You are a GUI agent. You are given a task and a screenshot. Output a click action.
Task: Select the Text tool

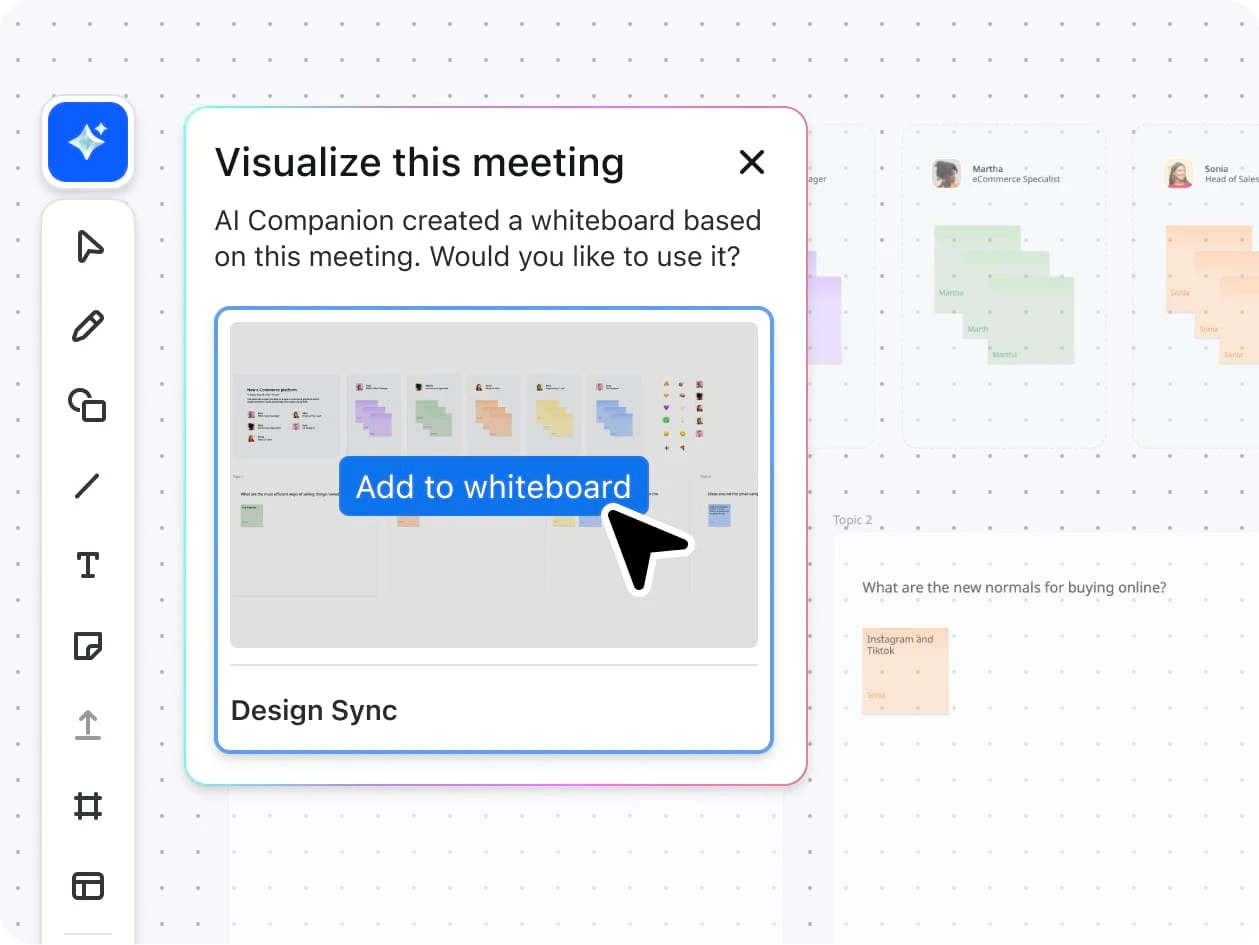click(x=88, y=565)
